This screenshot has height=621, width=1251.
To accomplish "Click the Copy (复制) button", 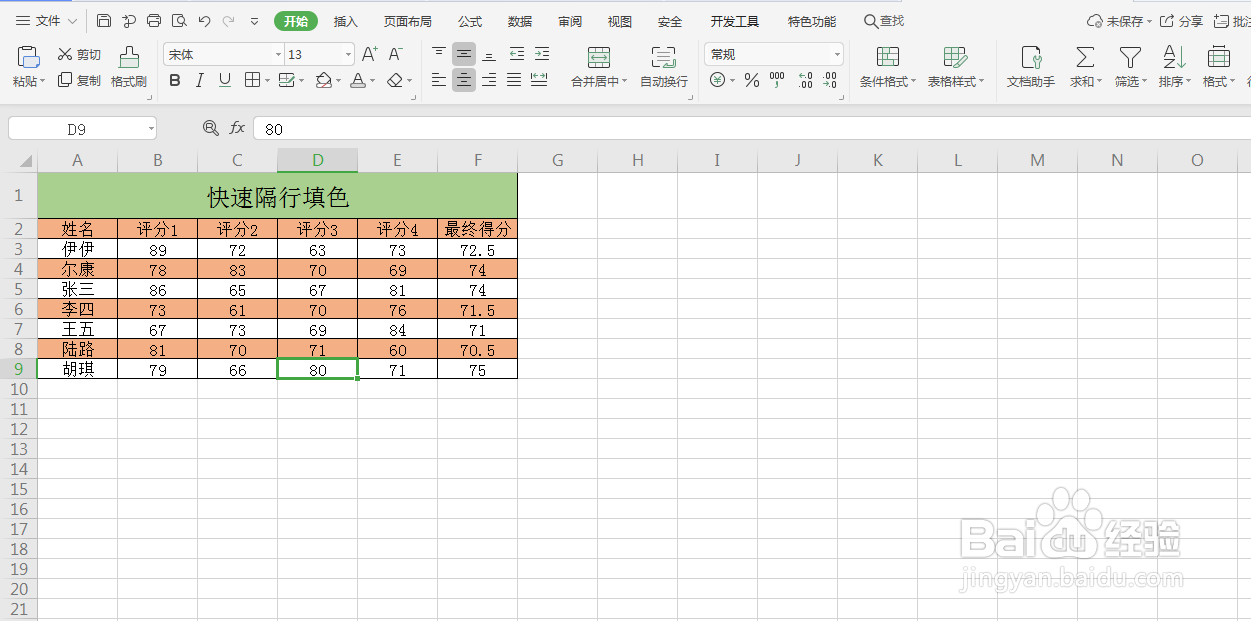I will 79,80.
